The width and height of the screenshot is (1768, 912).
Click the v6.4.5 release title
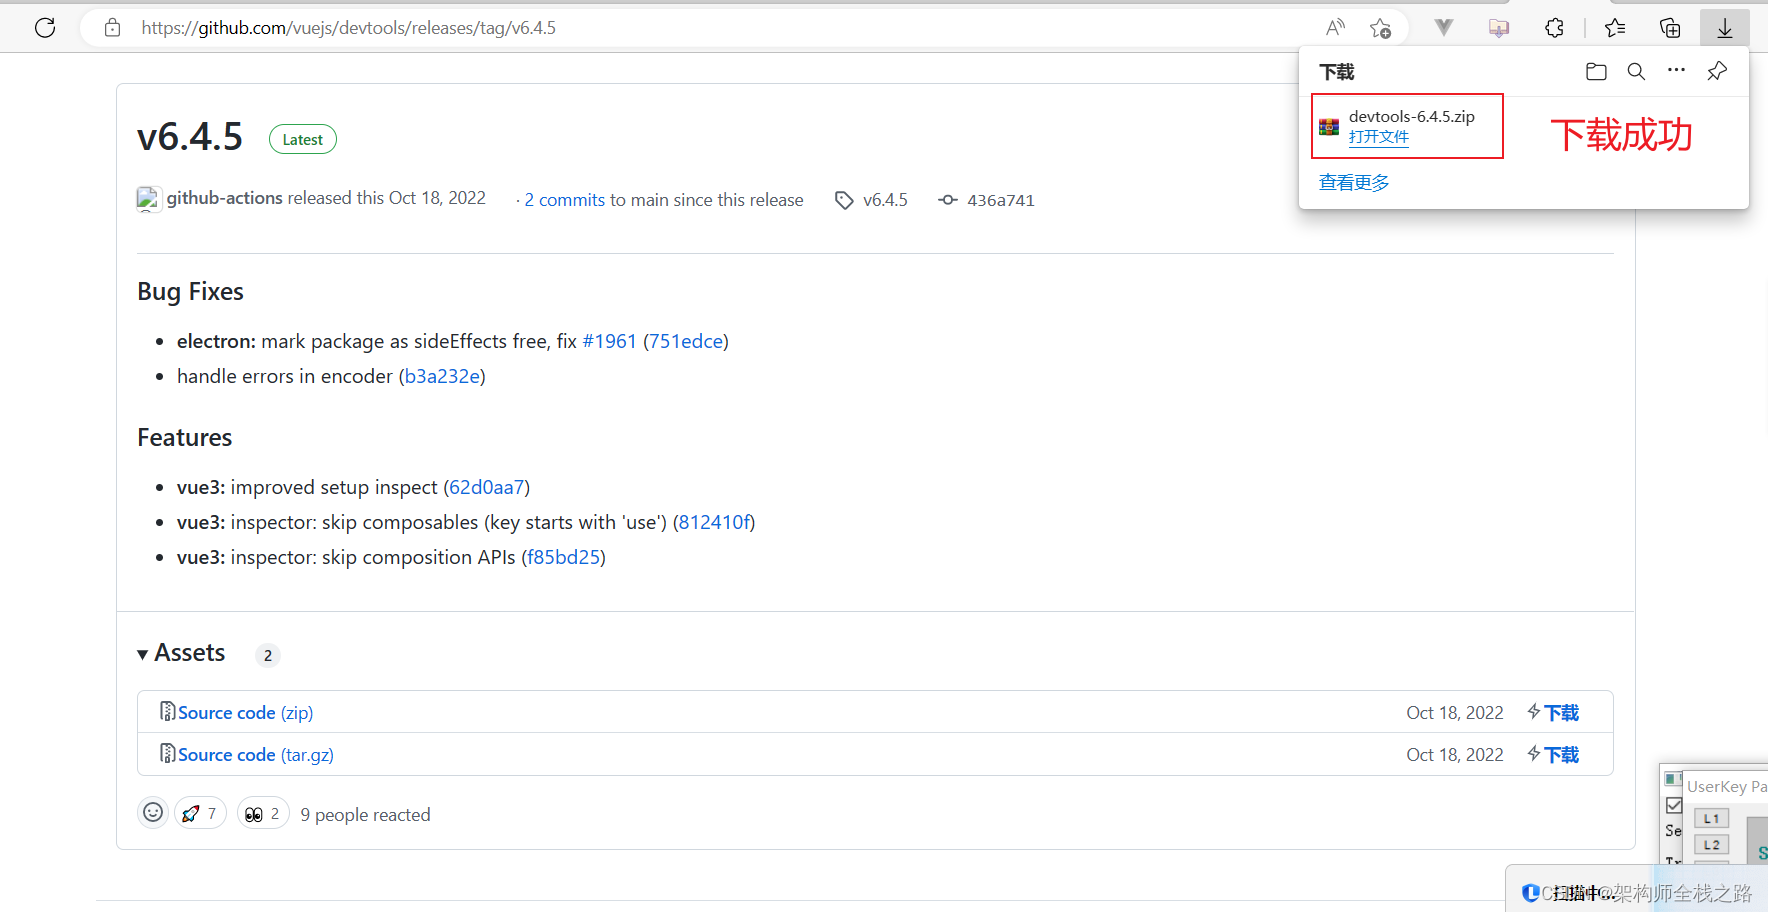[190, 137]
